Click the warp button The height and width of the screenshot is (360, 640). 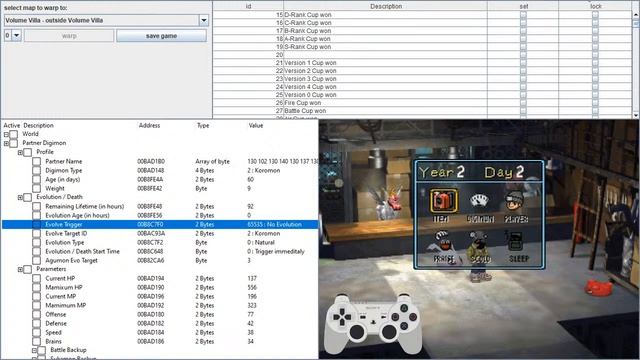[69, 36]
